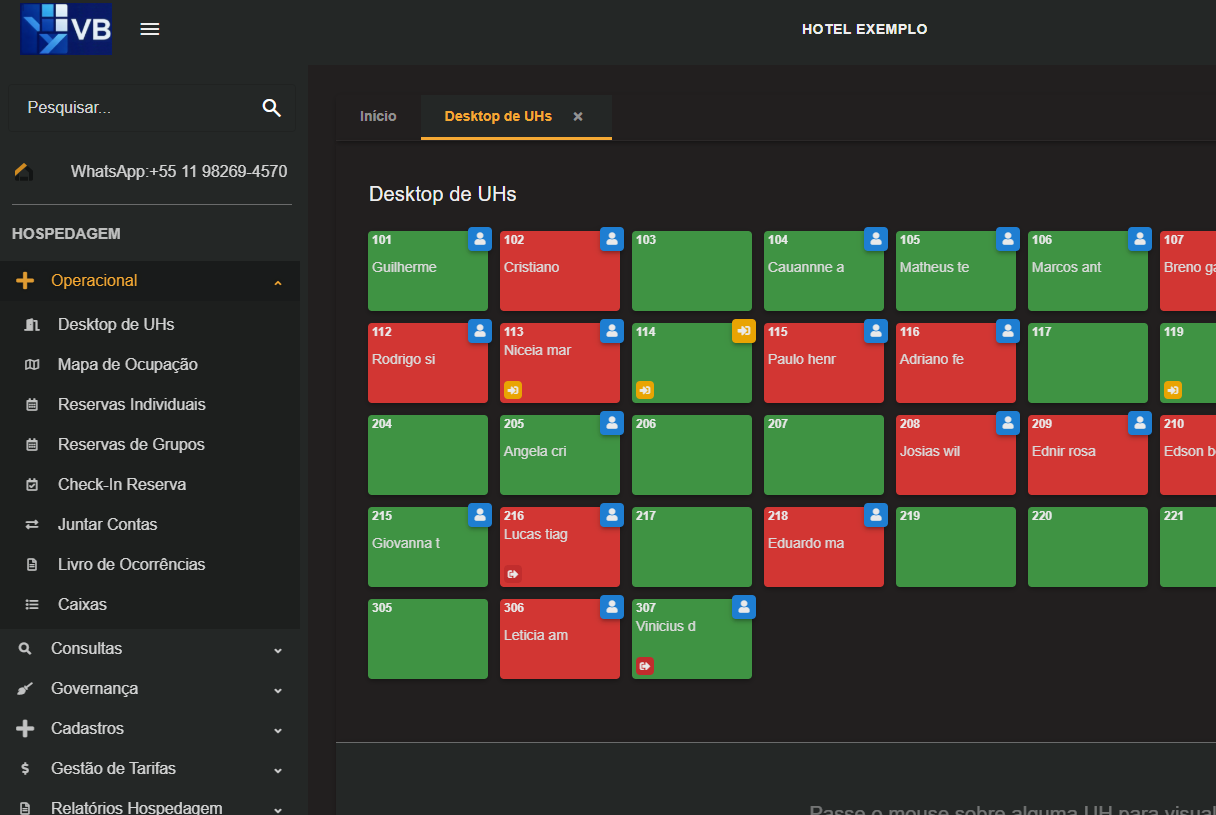This screenshot has height=815, width=1216.
Task: Click the yellow check-in icon atop room 114
Action: 744,331
